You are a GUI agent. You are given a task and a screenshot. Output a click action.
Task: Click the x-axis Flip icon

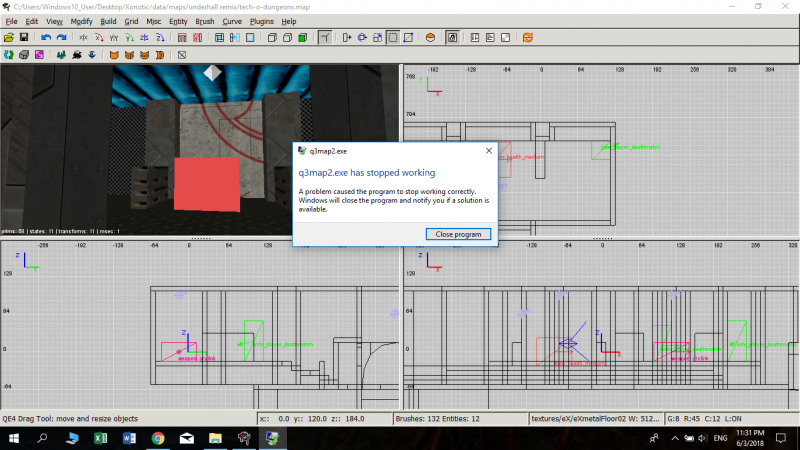(x=81, y=37)
